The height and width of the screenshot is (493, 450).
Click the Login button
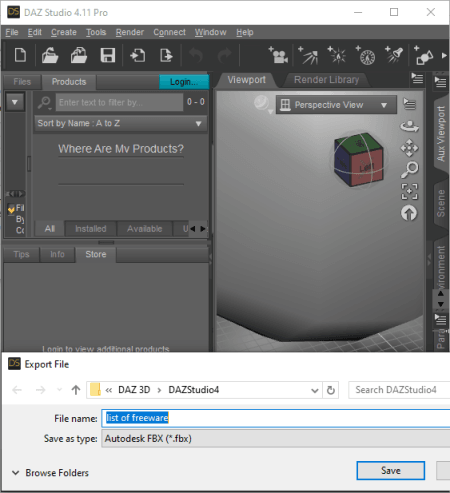click(x=184, y=82)
